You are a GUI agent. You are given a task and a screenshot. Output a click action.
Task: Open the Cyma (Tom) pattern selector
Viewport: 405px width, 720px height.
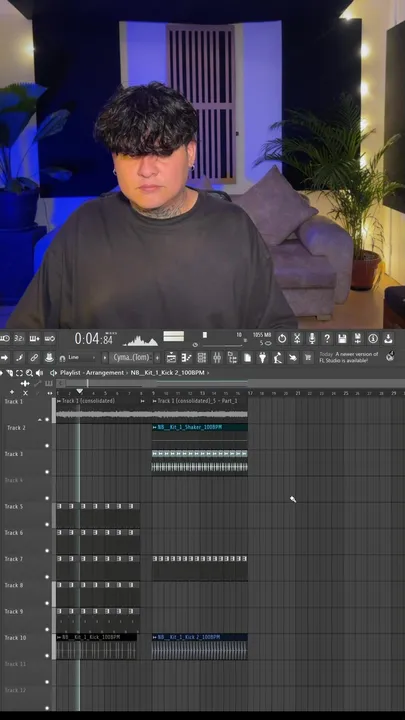131,357
